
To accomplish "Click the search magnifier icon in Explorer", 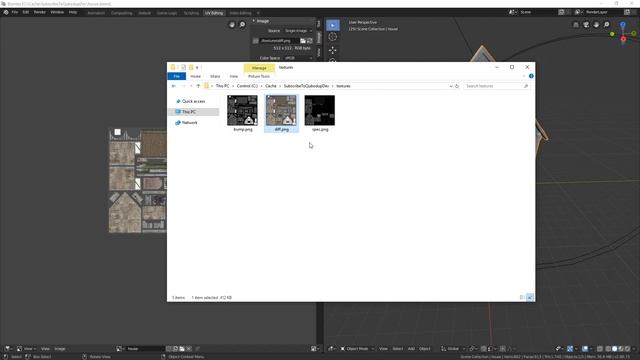I will tap(526, 86).
